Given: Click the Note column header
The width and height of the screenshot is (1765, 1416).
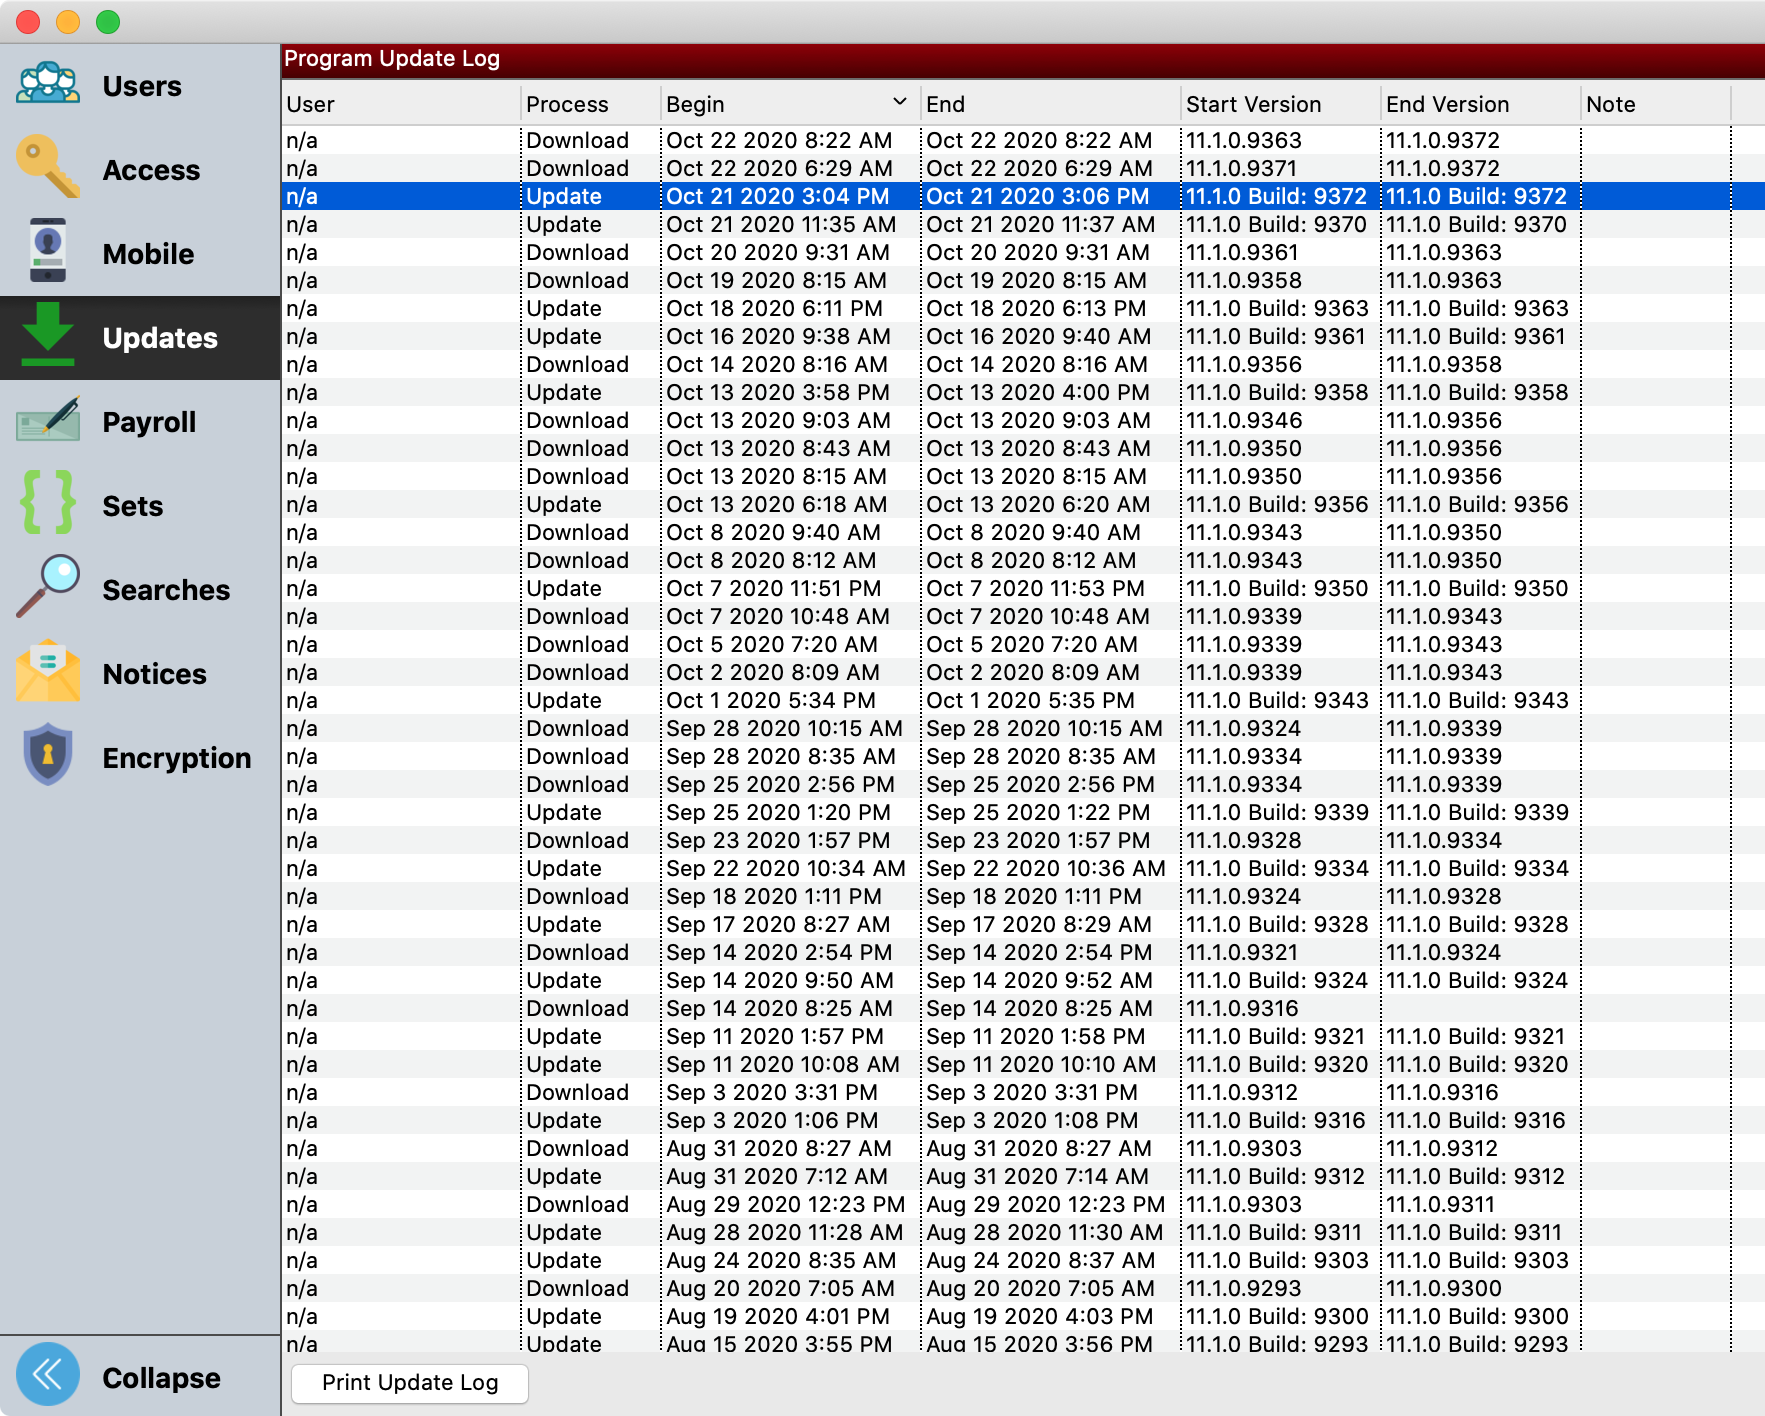Looking at the screenshot, I should (x=1610, y=104).
